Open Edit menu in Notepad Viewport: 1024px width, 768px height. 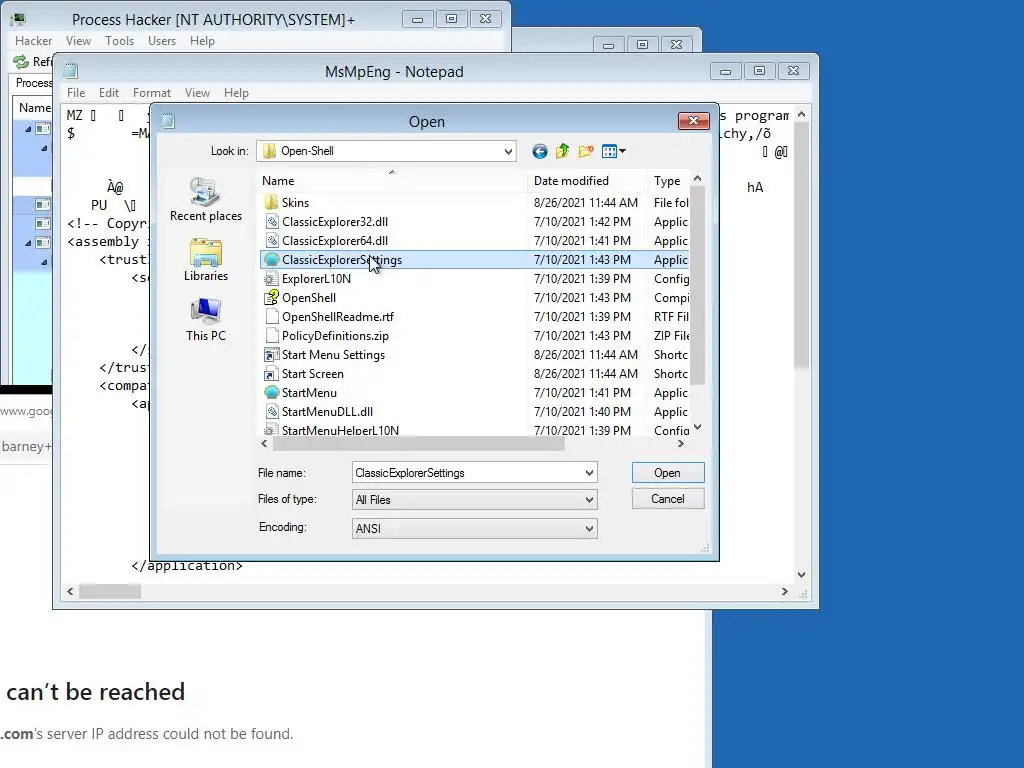point(108,93)
